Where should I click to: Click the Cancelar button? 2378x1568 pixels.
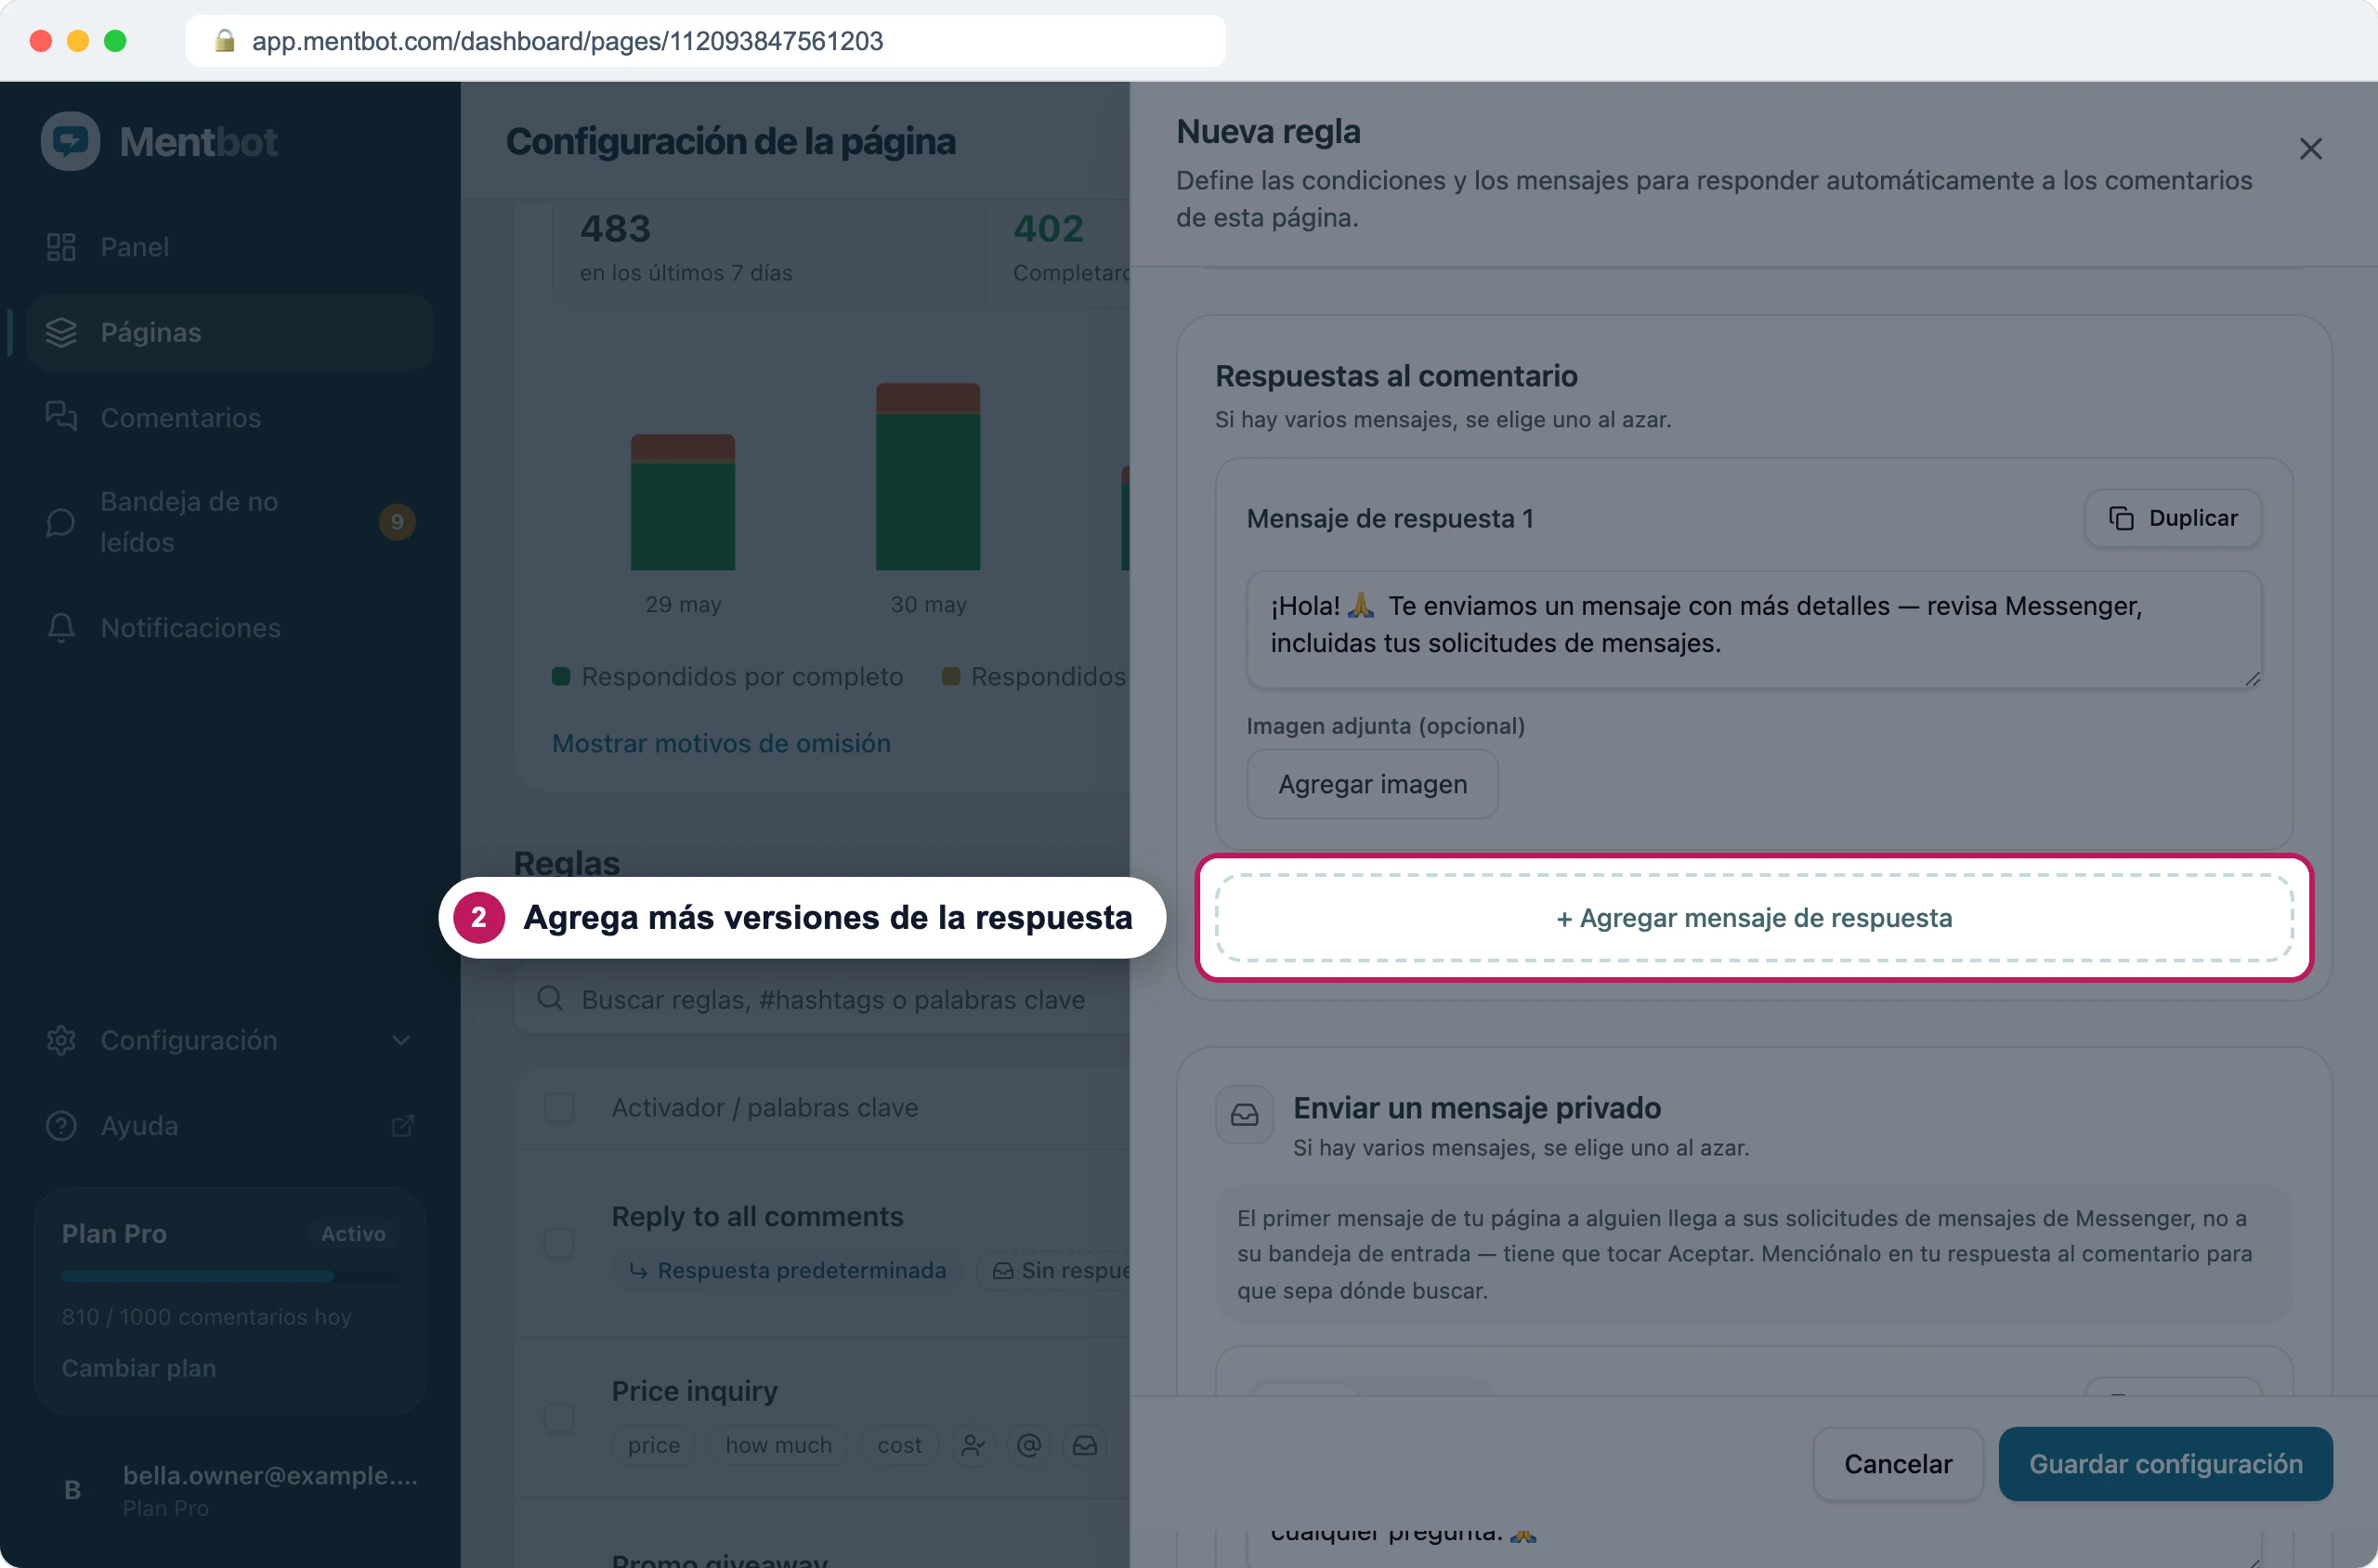(1897, 1464)
